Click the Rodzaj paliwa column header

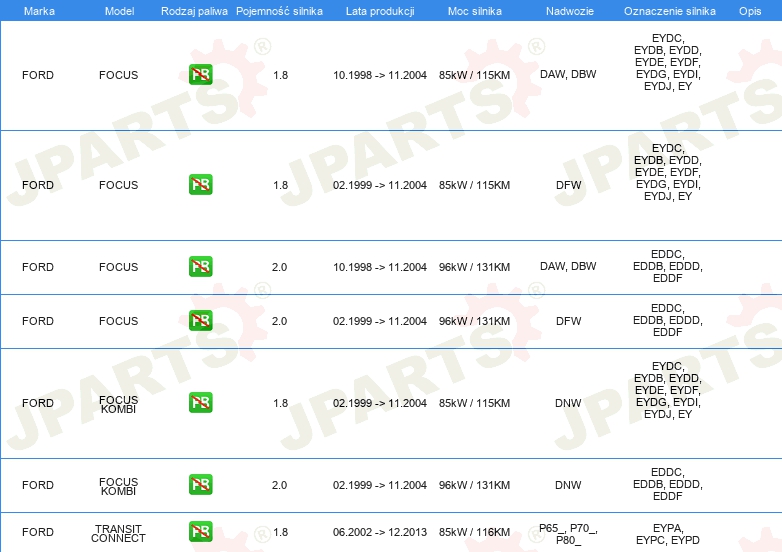pos(194,11)
